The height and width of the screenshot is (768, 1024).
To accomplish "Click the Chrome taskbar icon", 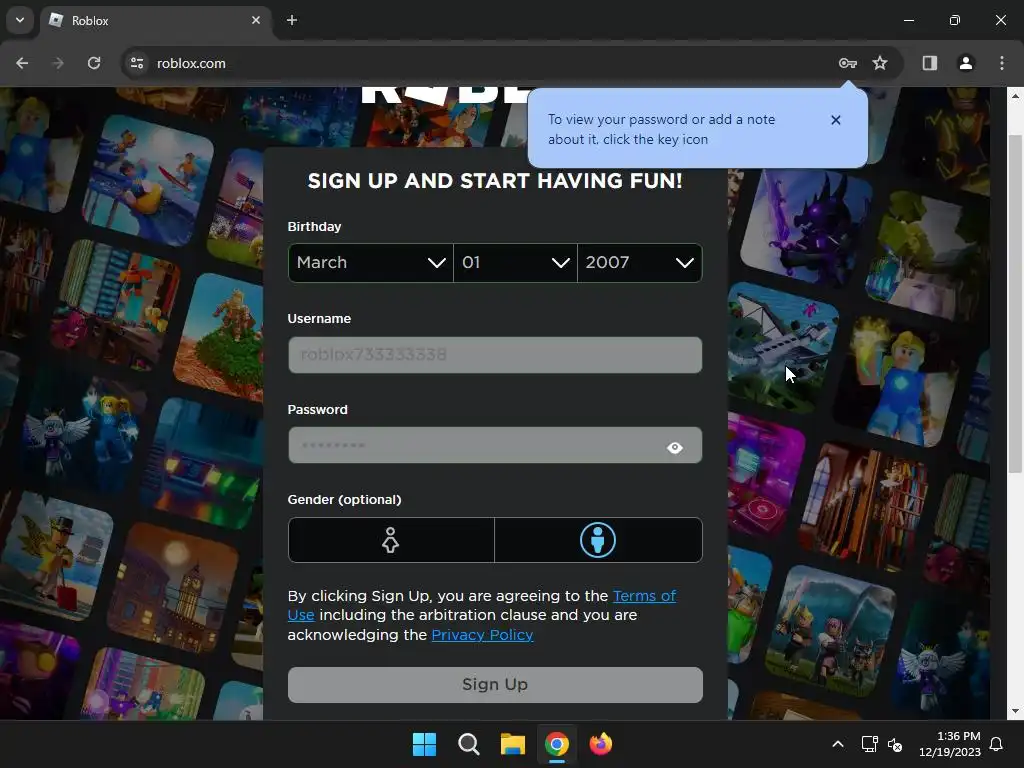I will 557,744.
